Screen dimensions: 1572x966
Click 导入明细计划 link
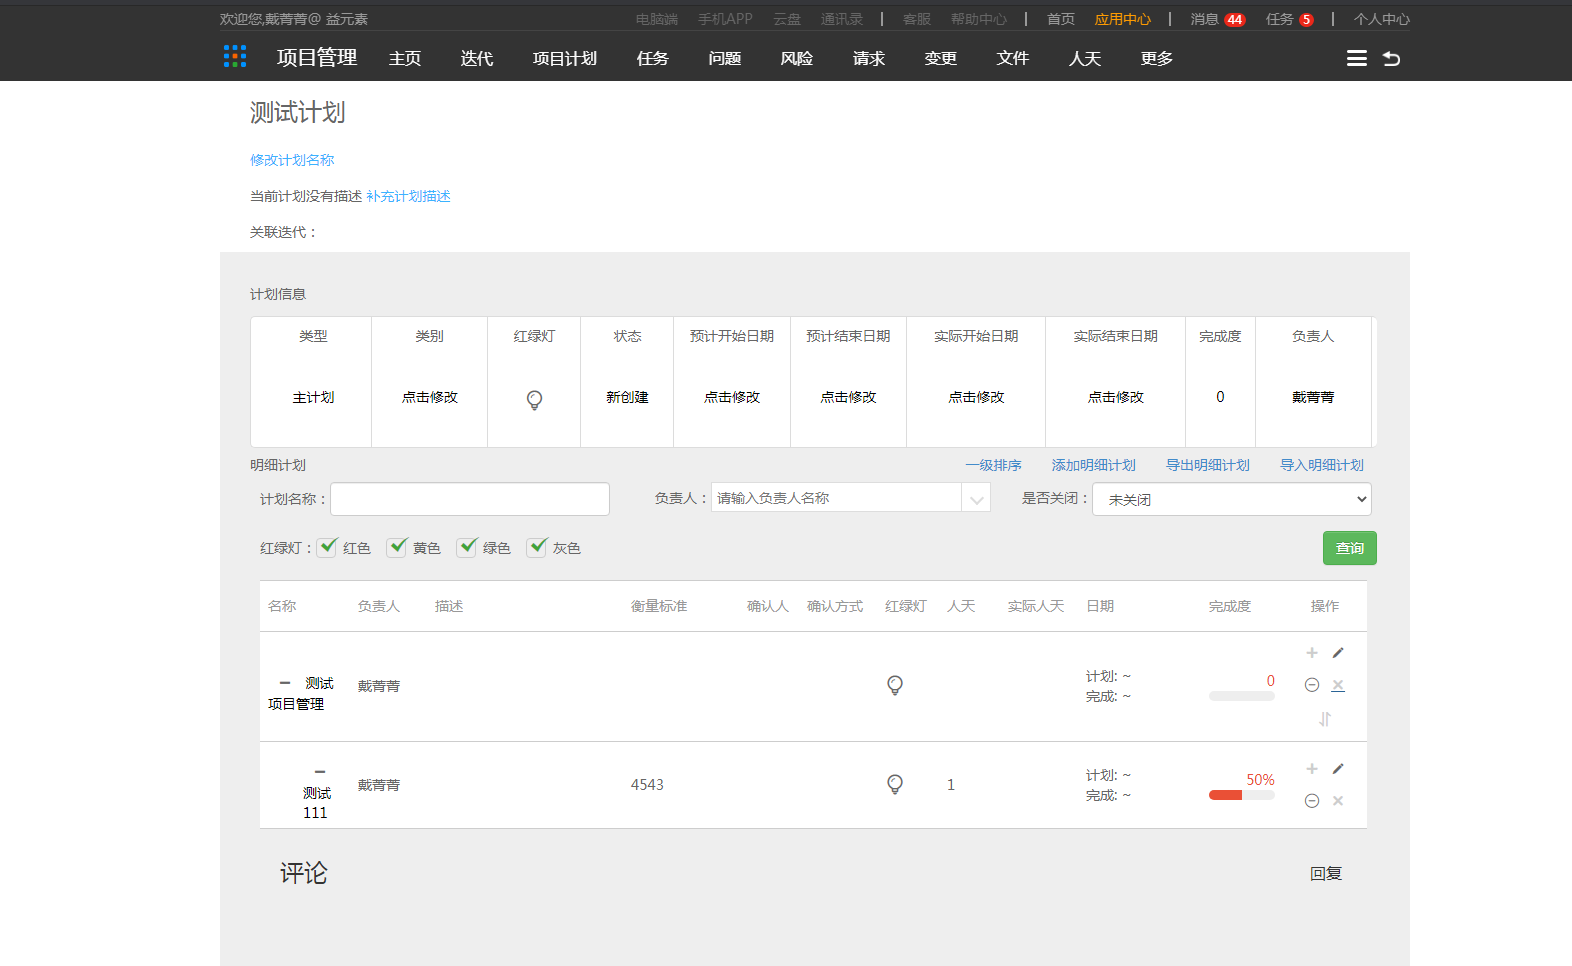[x=1321, y=465]
